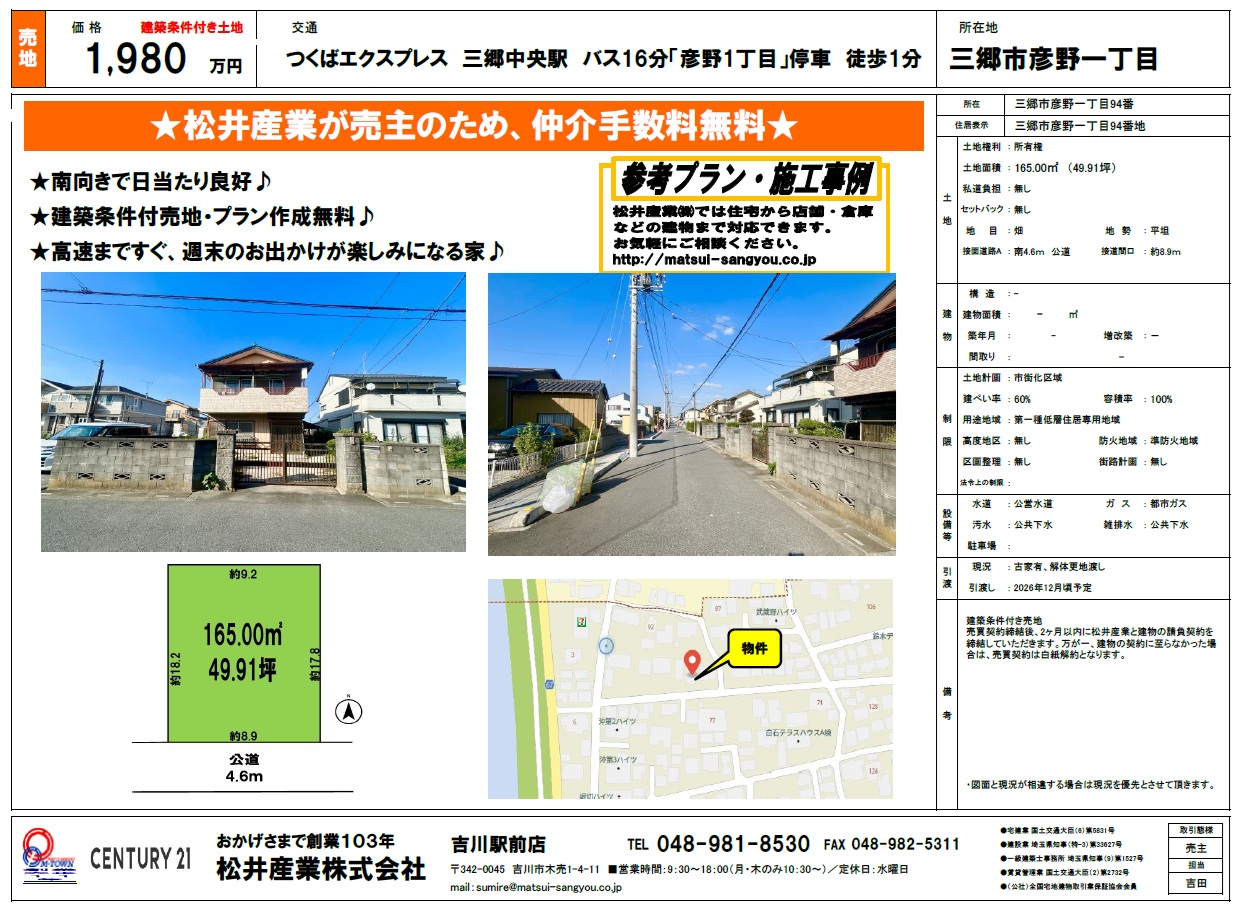This screenshot has width=1237, height=912.
Task: Click the 第一種低層住居専用地域 zoning value
Action: 1067,420
